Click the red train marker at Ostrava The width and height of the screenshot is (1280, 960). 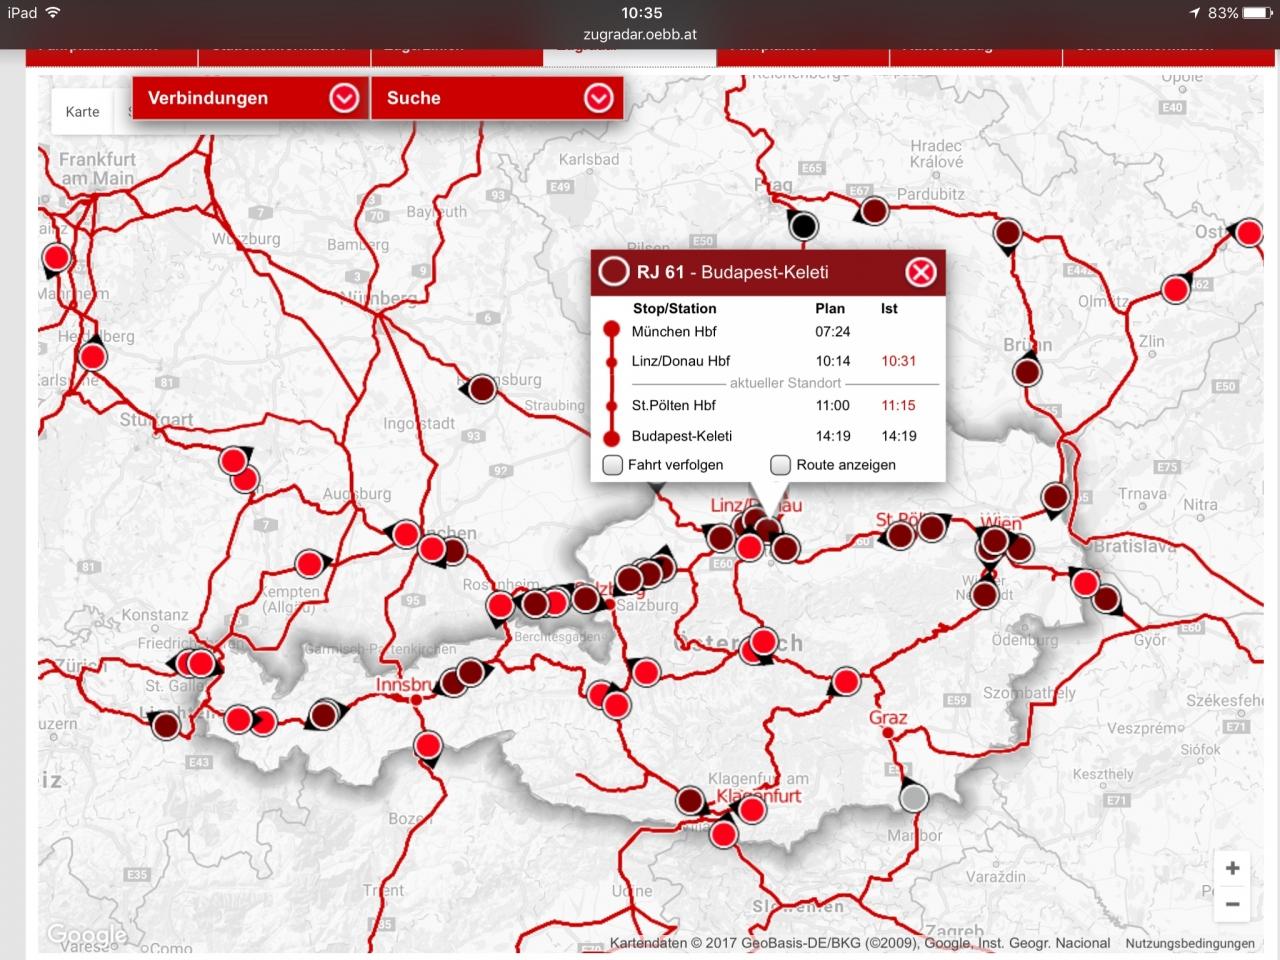(x=1248, y=233)
